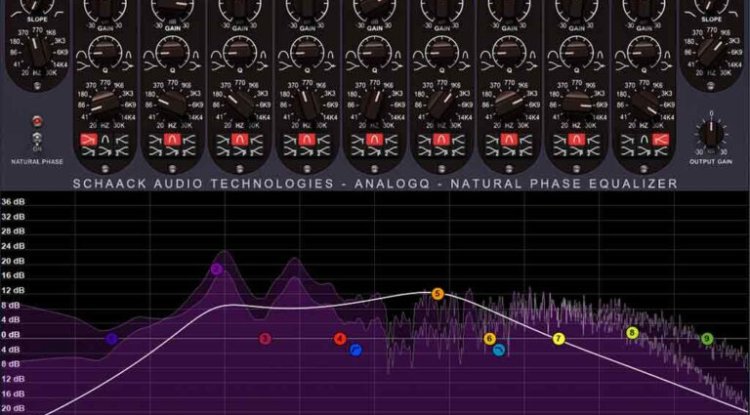Image resolution: width=750 pixels, height=415 pixels.
Task: Select high-shelf shape for band 8
Action: [592, 140]
